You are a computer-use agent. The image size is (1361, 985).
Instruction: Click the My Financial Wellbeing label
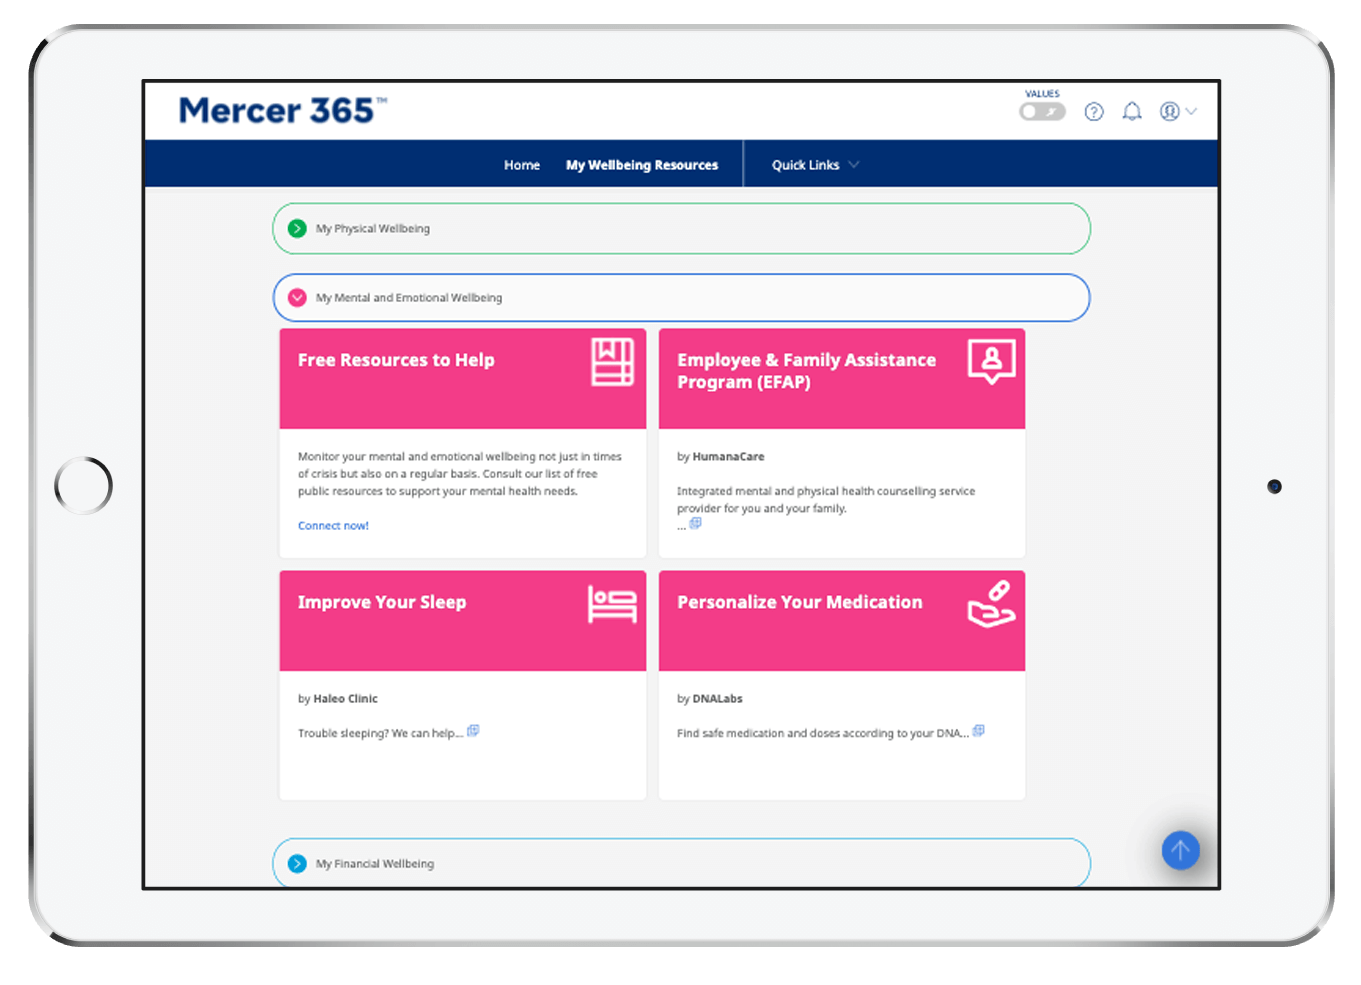(375, 864)
